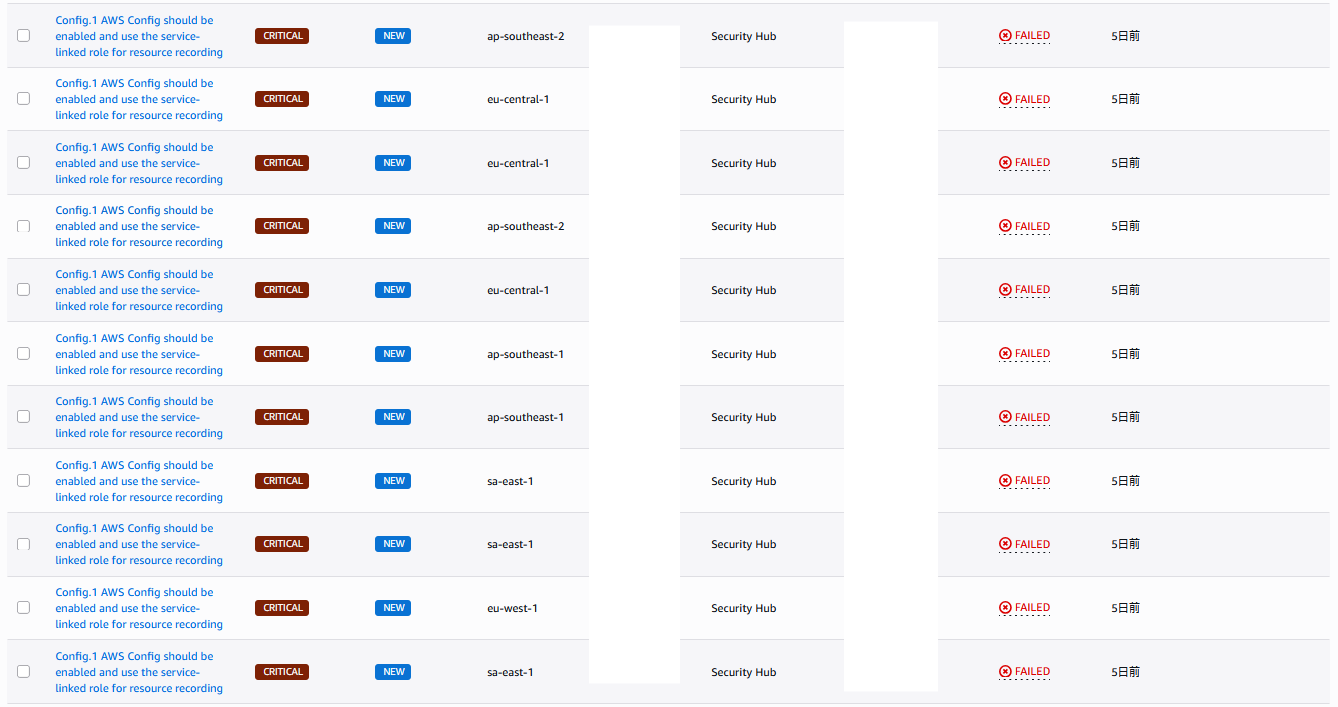Screen dimensions: 1338x707
Task: Click 'Security Hub' in the topmost ap-southeast-2 row
Action: pos(743,36)
